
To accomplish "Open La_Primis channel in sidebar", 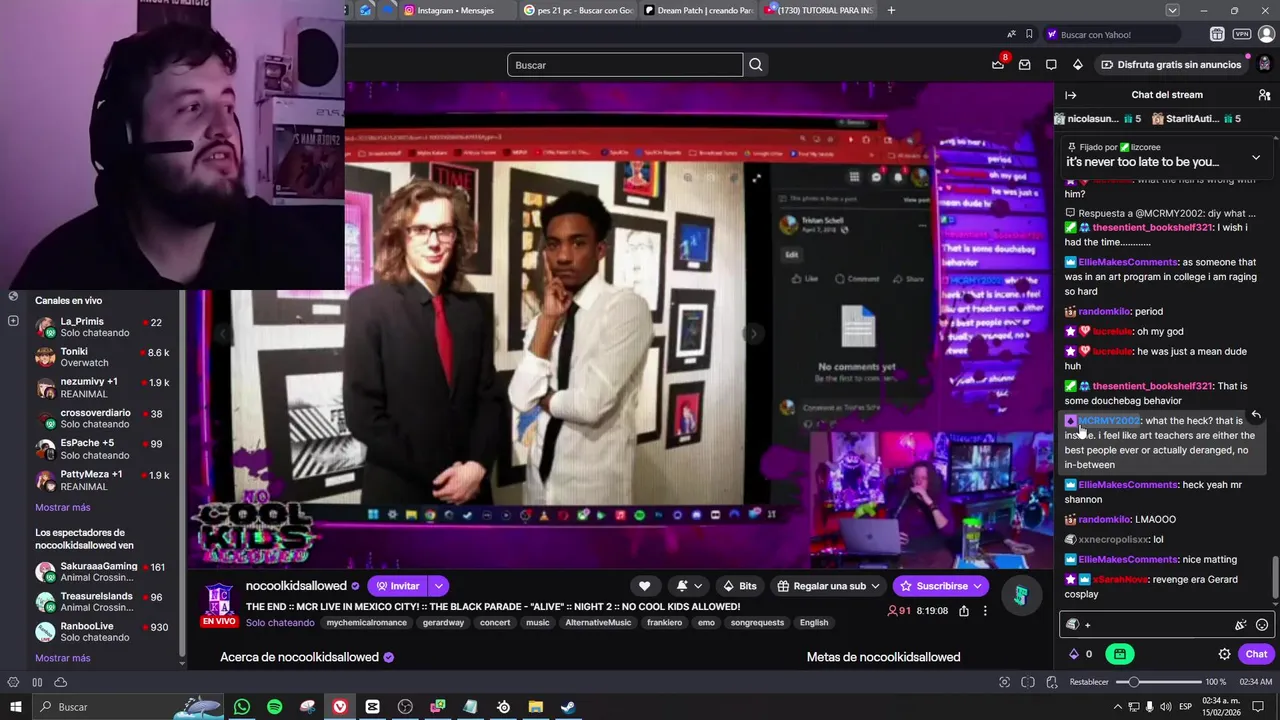I will [104, 327].
